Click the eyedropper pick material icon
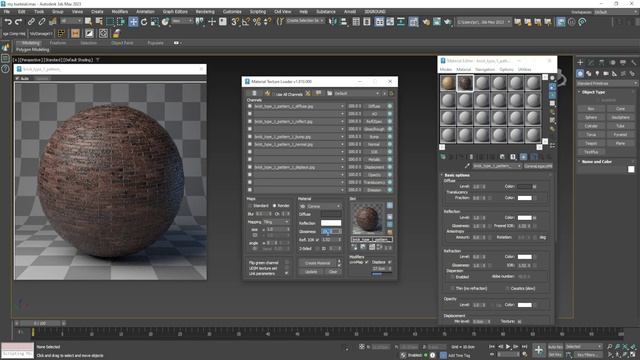This screenshot has width=640, height=360. [467, 166]
